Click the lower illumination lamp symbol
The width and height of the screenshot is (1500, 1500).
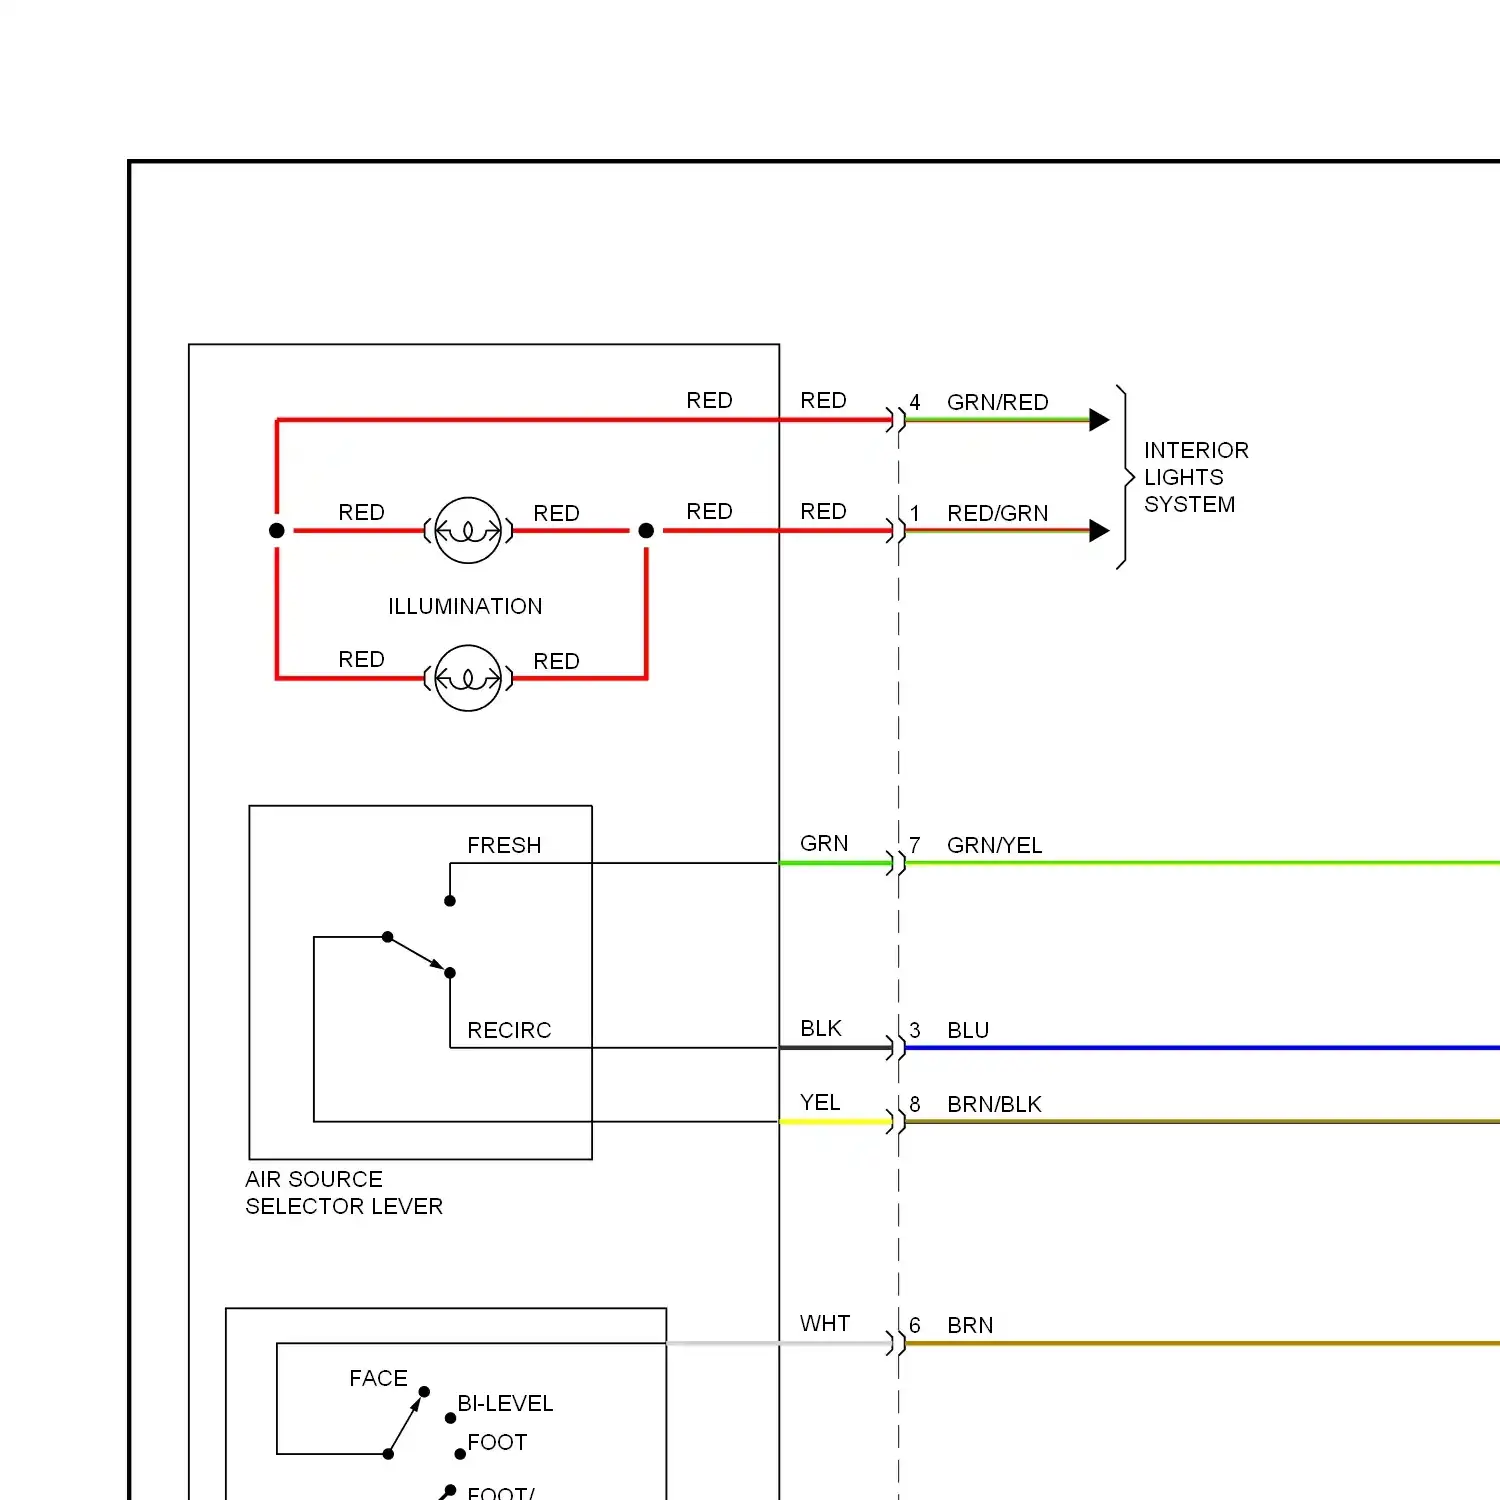[x=468, y=678]
